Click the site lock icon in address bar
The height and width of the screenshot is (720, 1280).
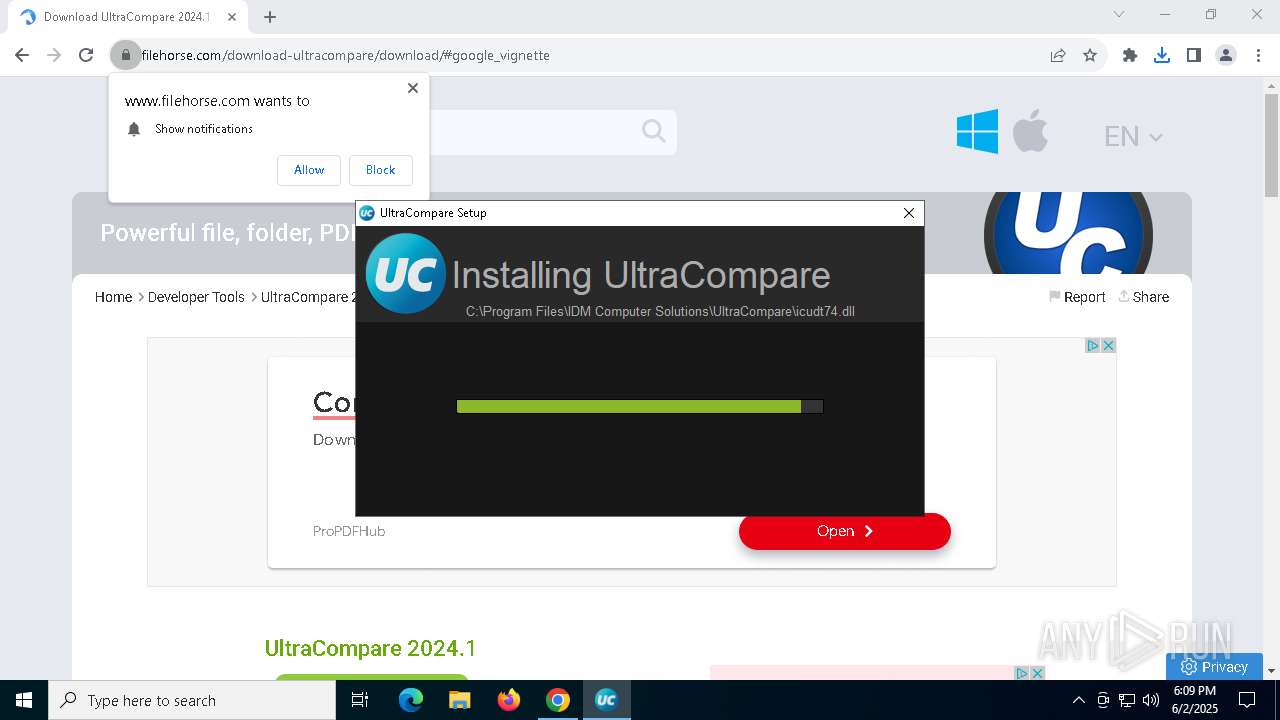(126, 55)
